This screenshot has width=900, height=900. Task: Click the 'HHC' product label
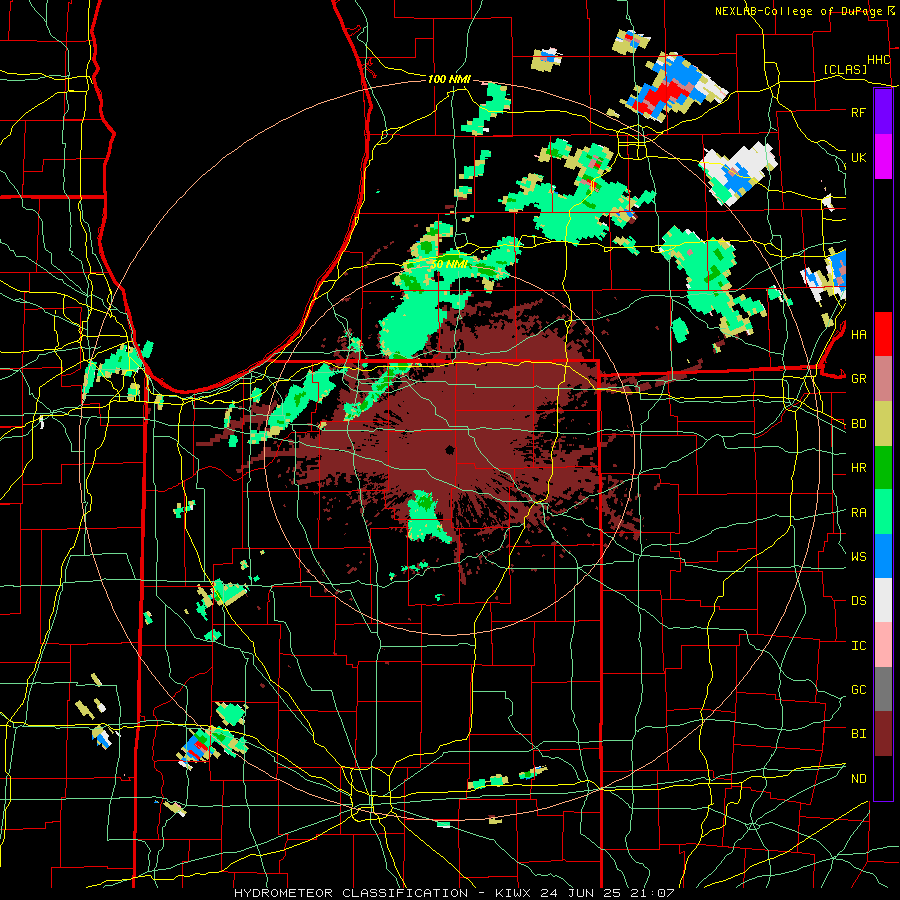[x=878, y=60]
